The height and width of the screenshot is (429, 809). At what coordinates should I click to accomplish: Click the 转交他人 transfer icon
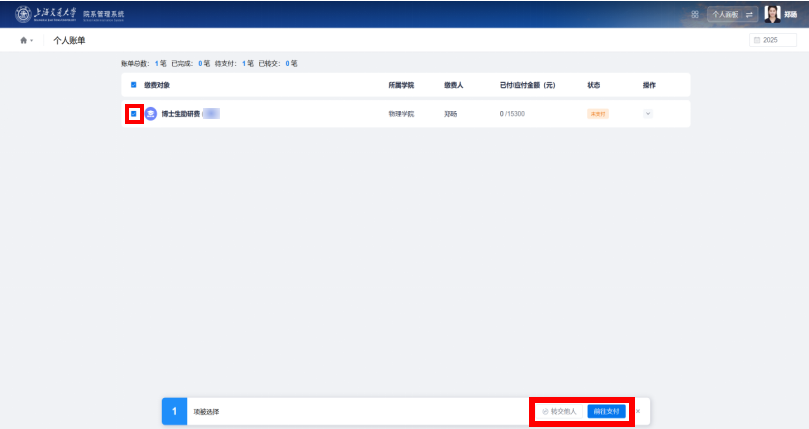click(x=545, y=411)
